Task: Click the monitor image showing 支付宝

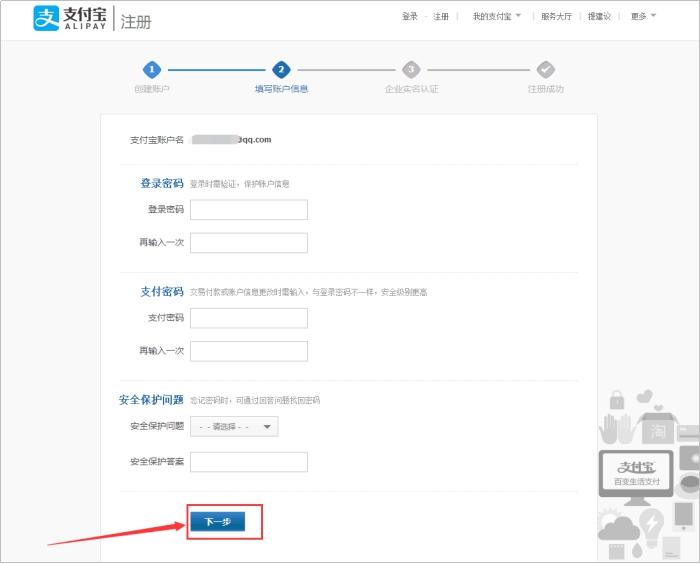Action: tap(635, 472)
